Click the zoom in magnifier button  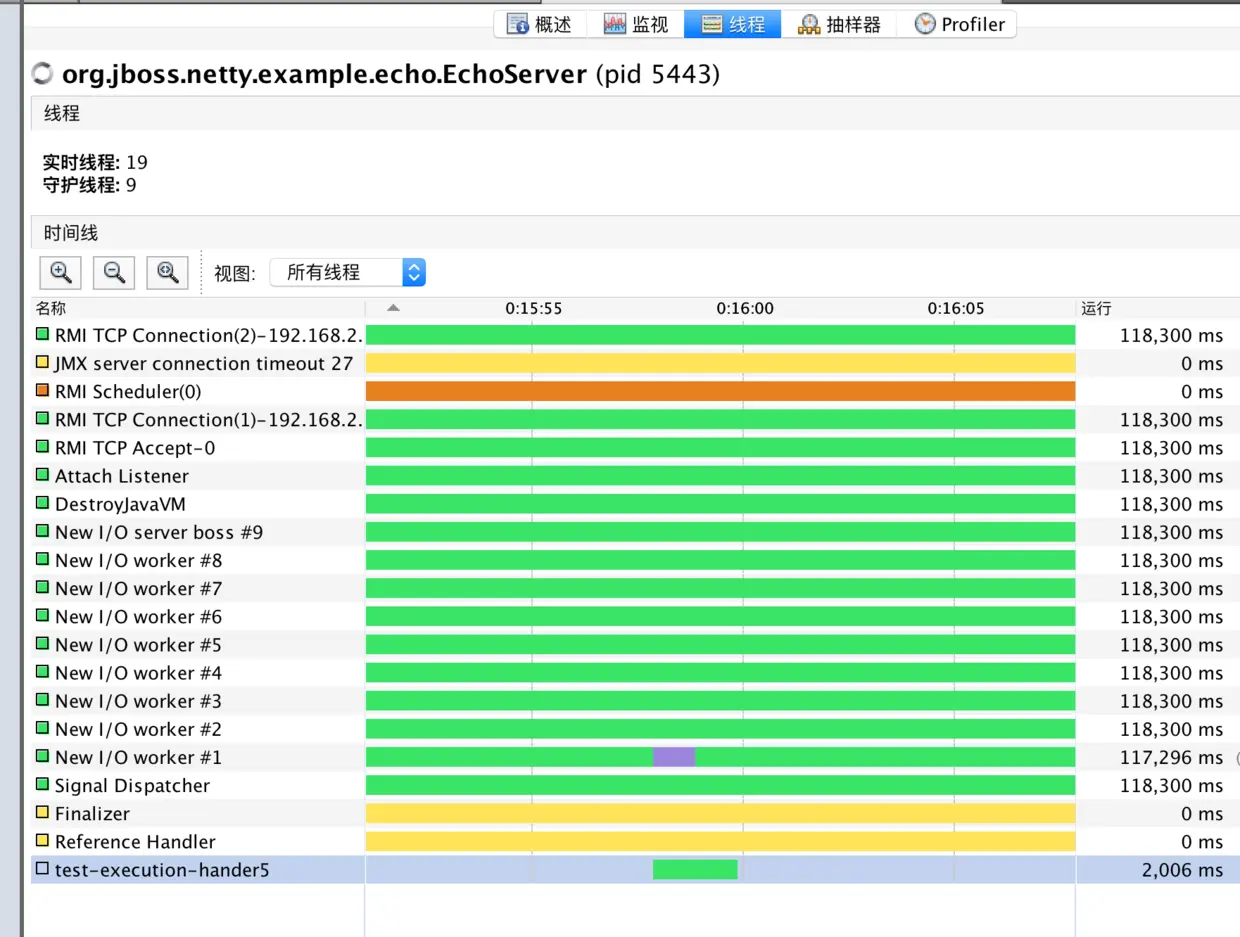[x=61, y=272]
